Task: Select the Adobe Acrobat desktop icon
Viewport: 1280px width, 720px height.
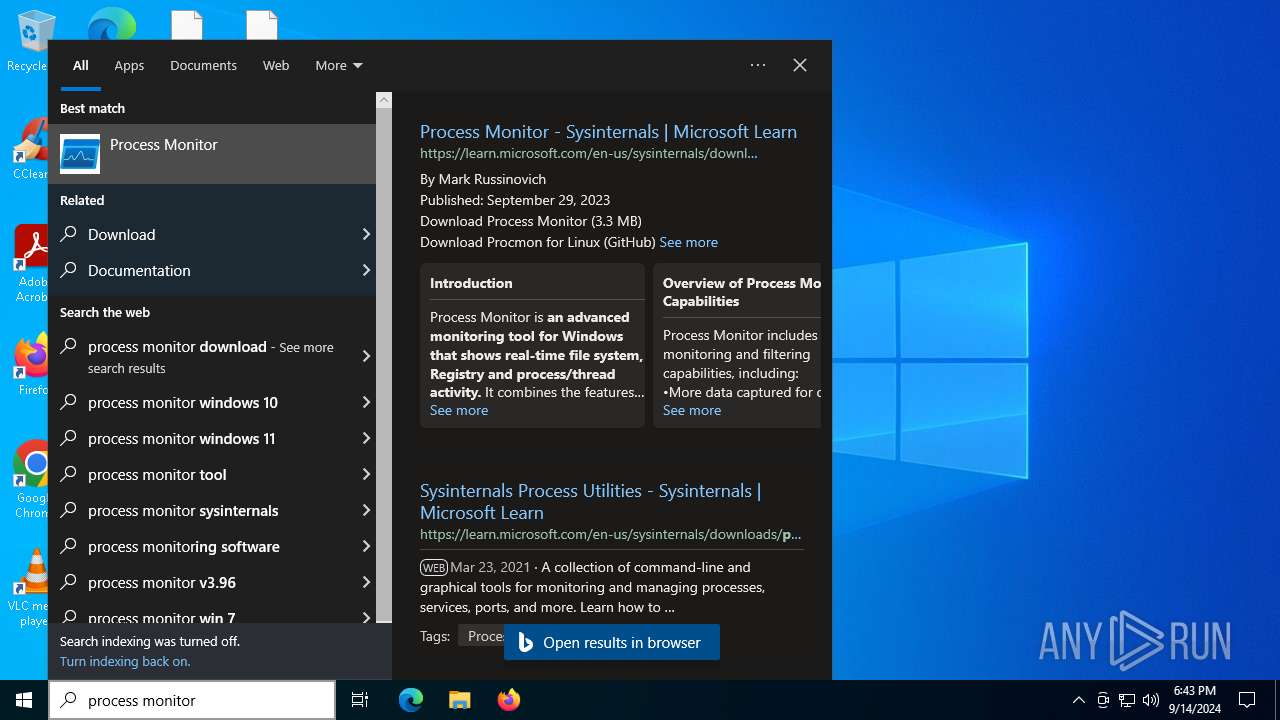Action: click(30, 262)
